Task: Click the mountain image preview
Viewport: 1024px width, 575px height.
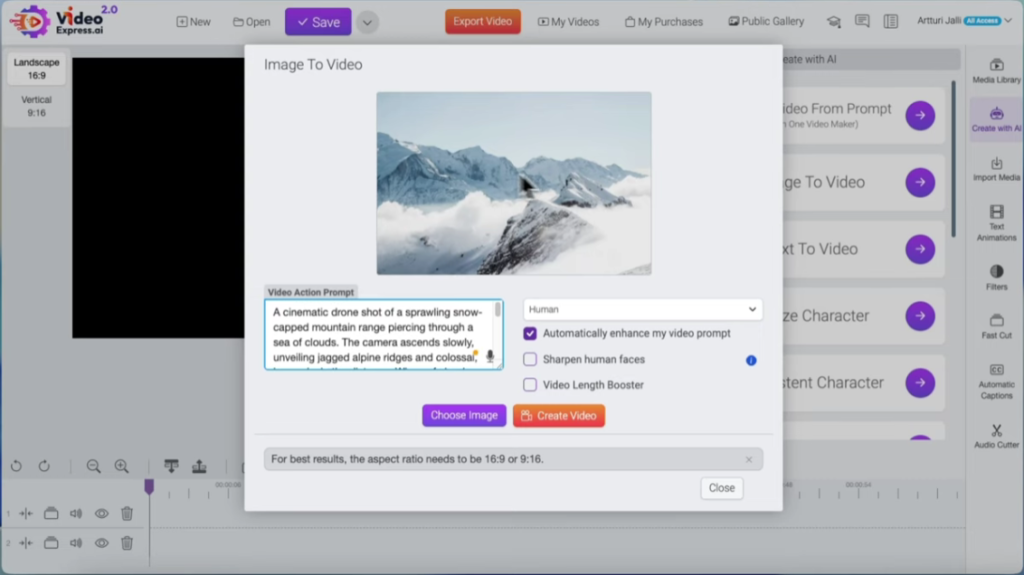Action: (x=514, y=183)
